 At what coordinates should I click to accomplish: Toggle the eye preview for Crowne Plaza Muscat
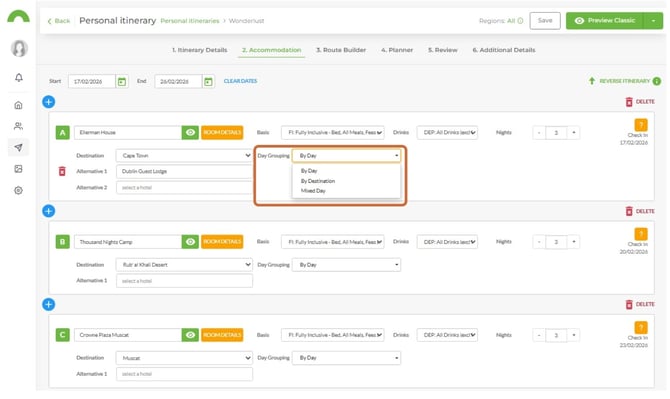190,335
